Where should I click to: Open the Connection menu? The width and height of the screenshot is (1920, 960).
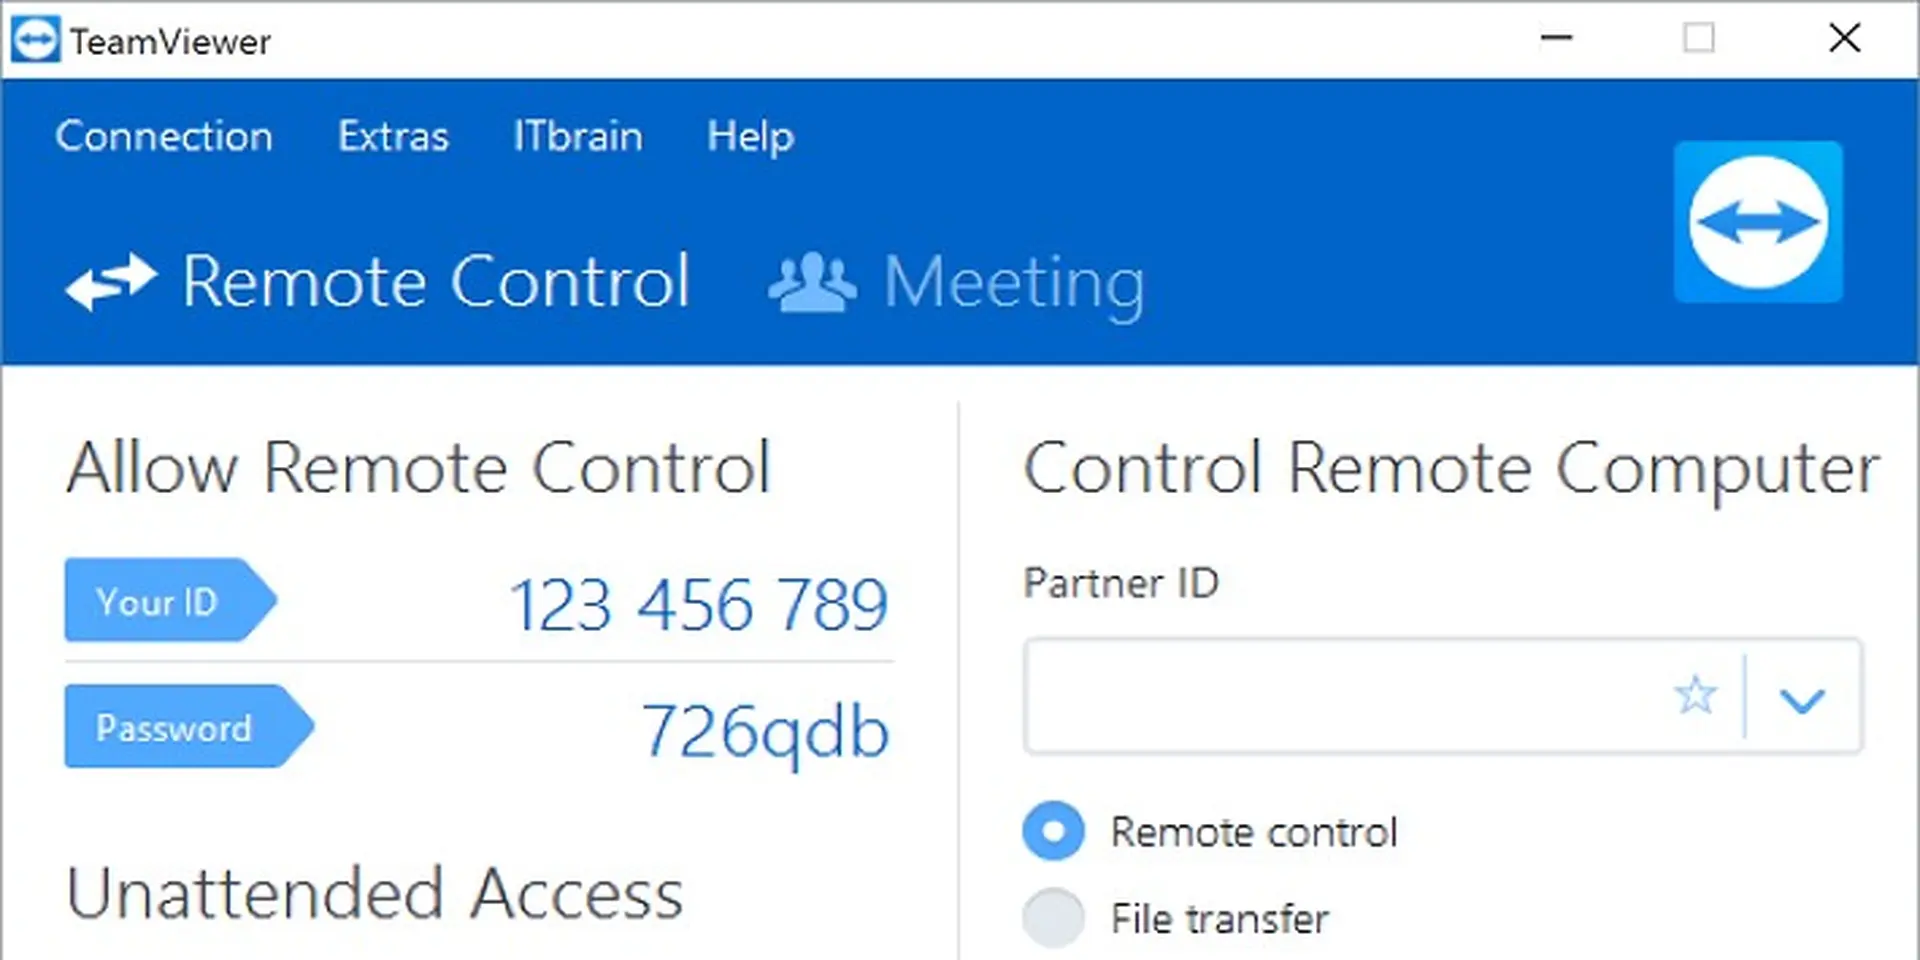(163, 137)
